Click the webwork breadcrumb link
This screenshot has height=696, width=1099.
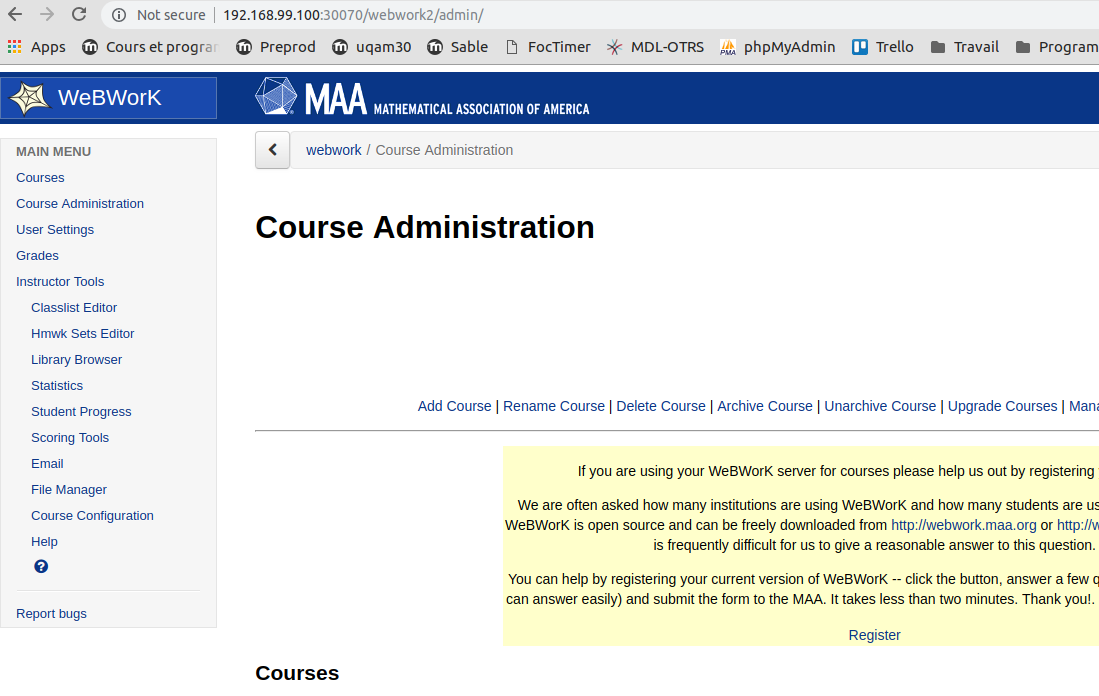click(x=334, y=149)
